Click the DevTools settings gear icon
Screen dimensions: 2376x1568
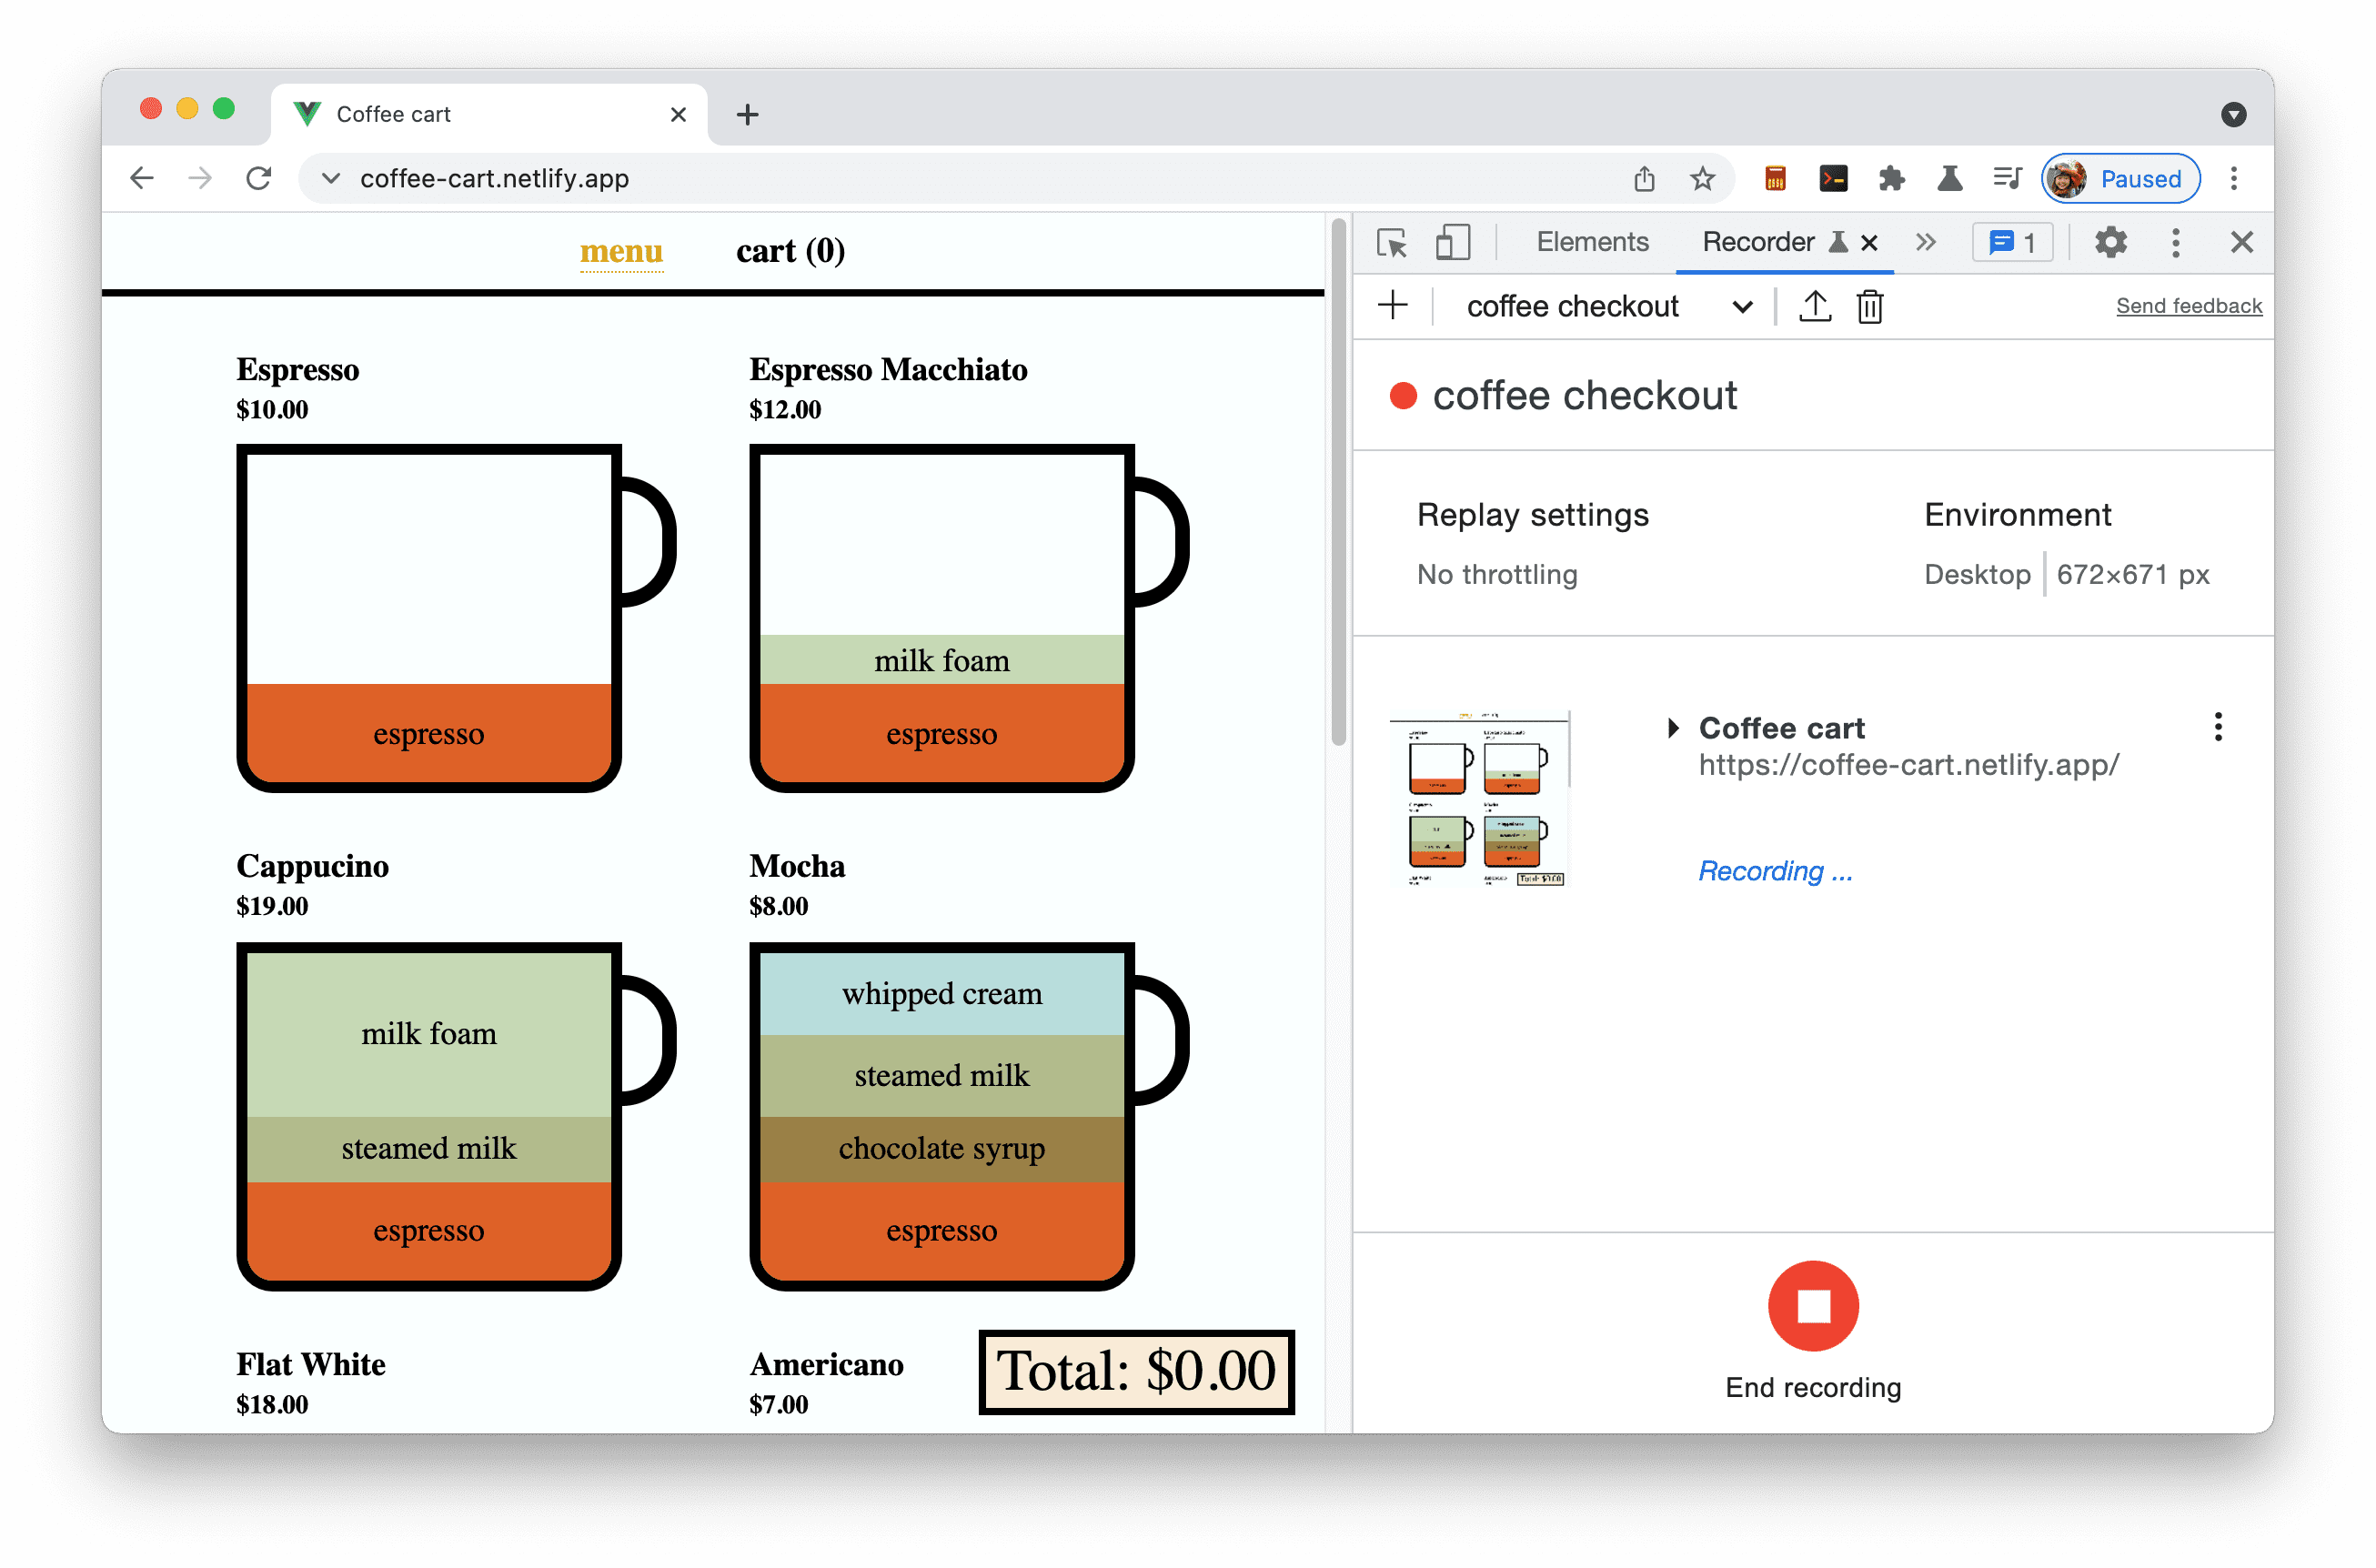pyautogui.click(x=2107, y=243)
